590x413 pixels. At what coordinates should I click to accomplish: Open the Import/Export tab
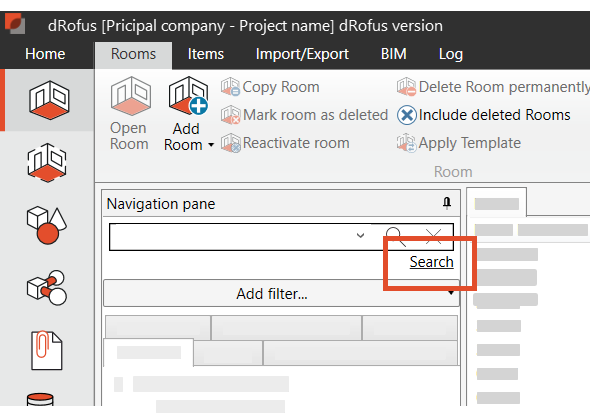(302, 54)
